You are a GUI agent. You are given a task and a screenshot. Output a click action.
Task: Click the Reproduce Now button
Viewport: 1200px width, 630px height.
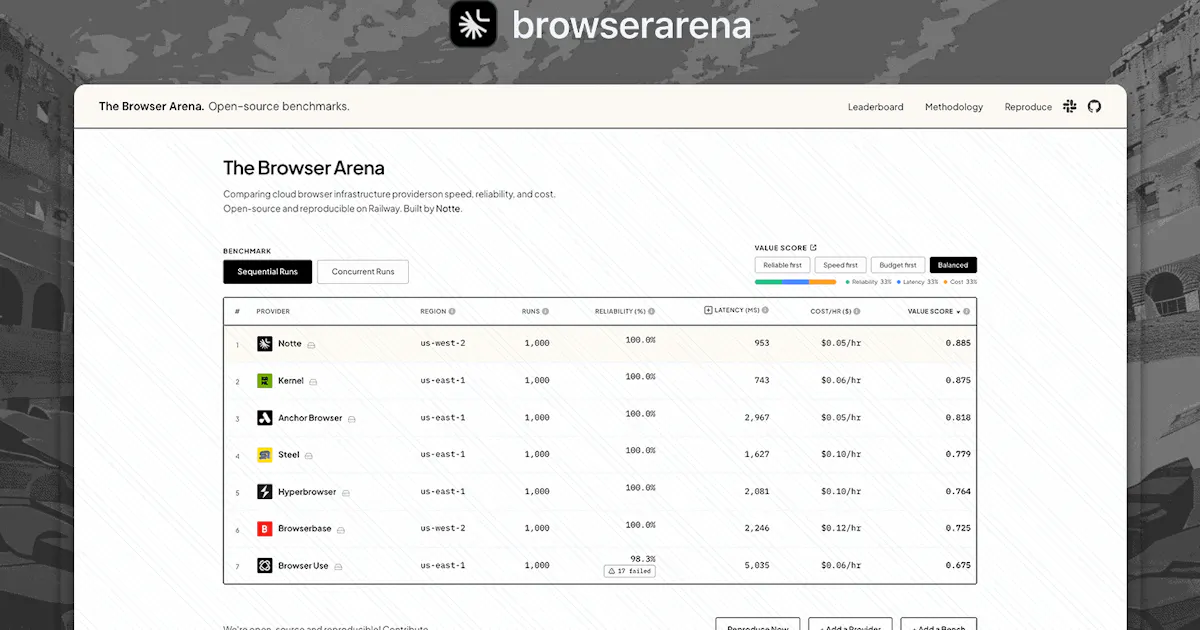758,626
